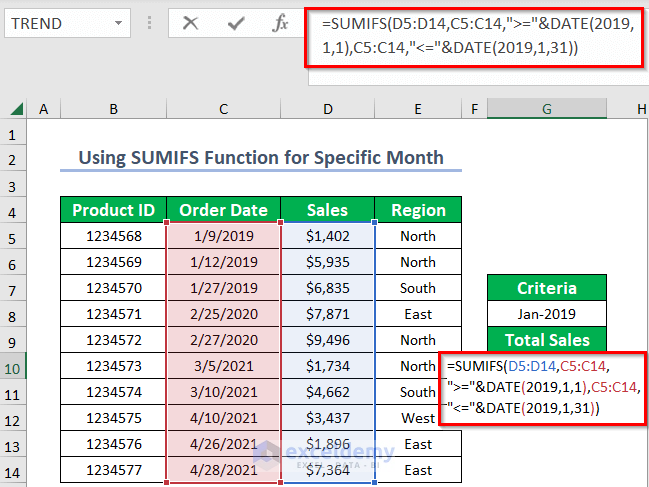This screenshot has height=487, width=649.
Task: Click the Enter checkmark formula icon
Action: pos(236,23)
